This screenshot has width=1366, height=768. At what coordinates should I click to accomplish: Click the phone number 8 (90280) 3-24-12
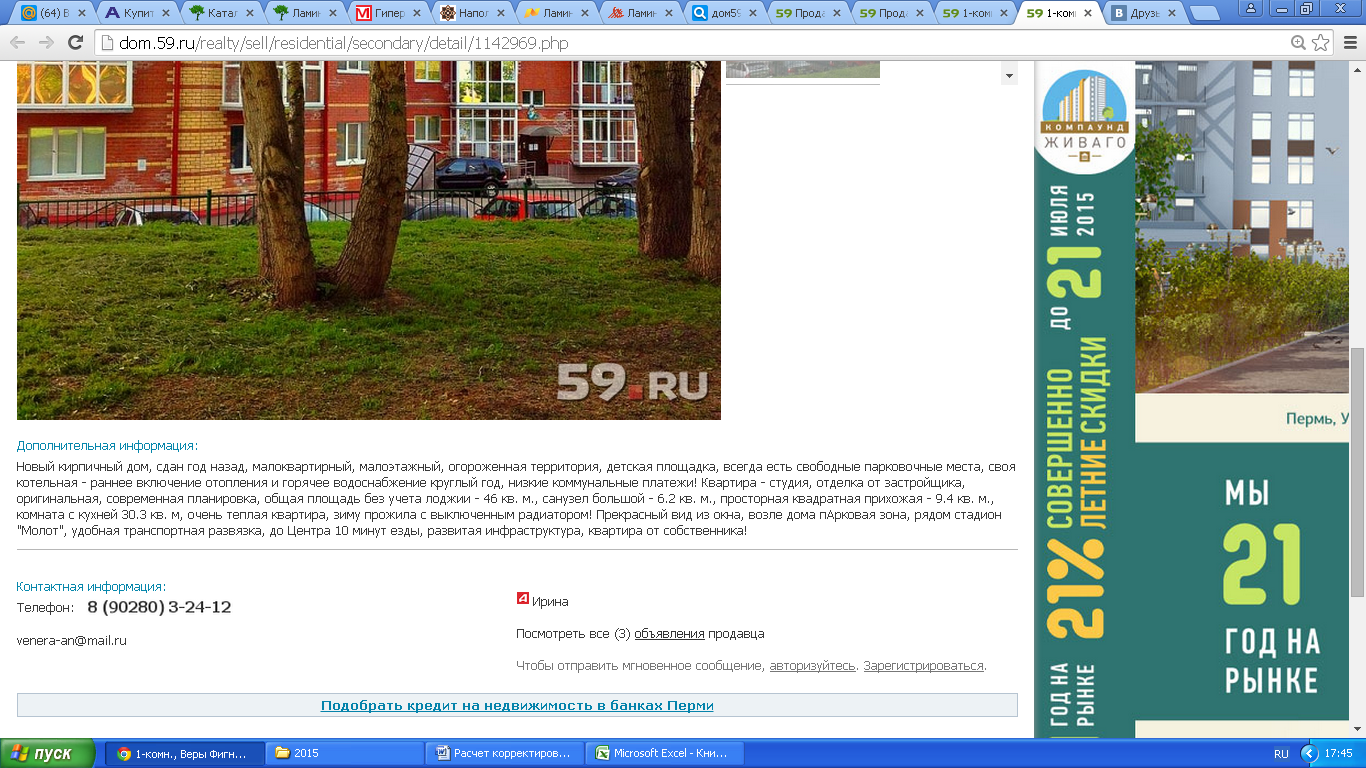[159, 607]
